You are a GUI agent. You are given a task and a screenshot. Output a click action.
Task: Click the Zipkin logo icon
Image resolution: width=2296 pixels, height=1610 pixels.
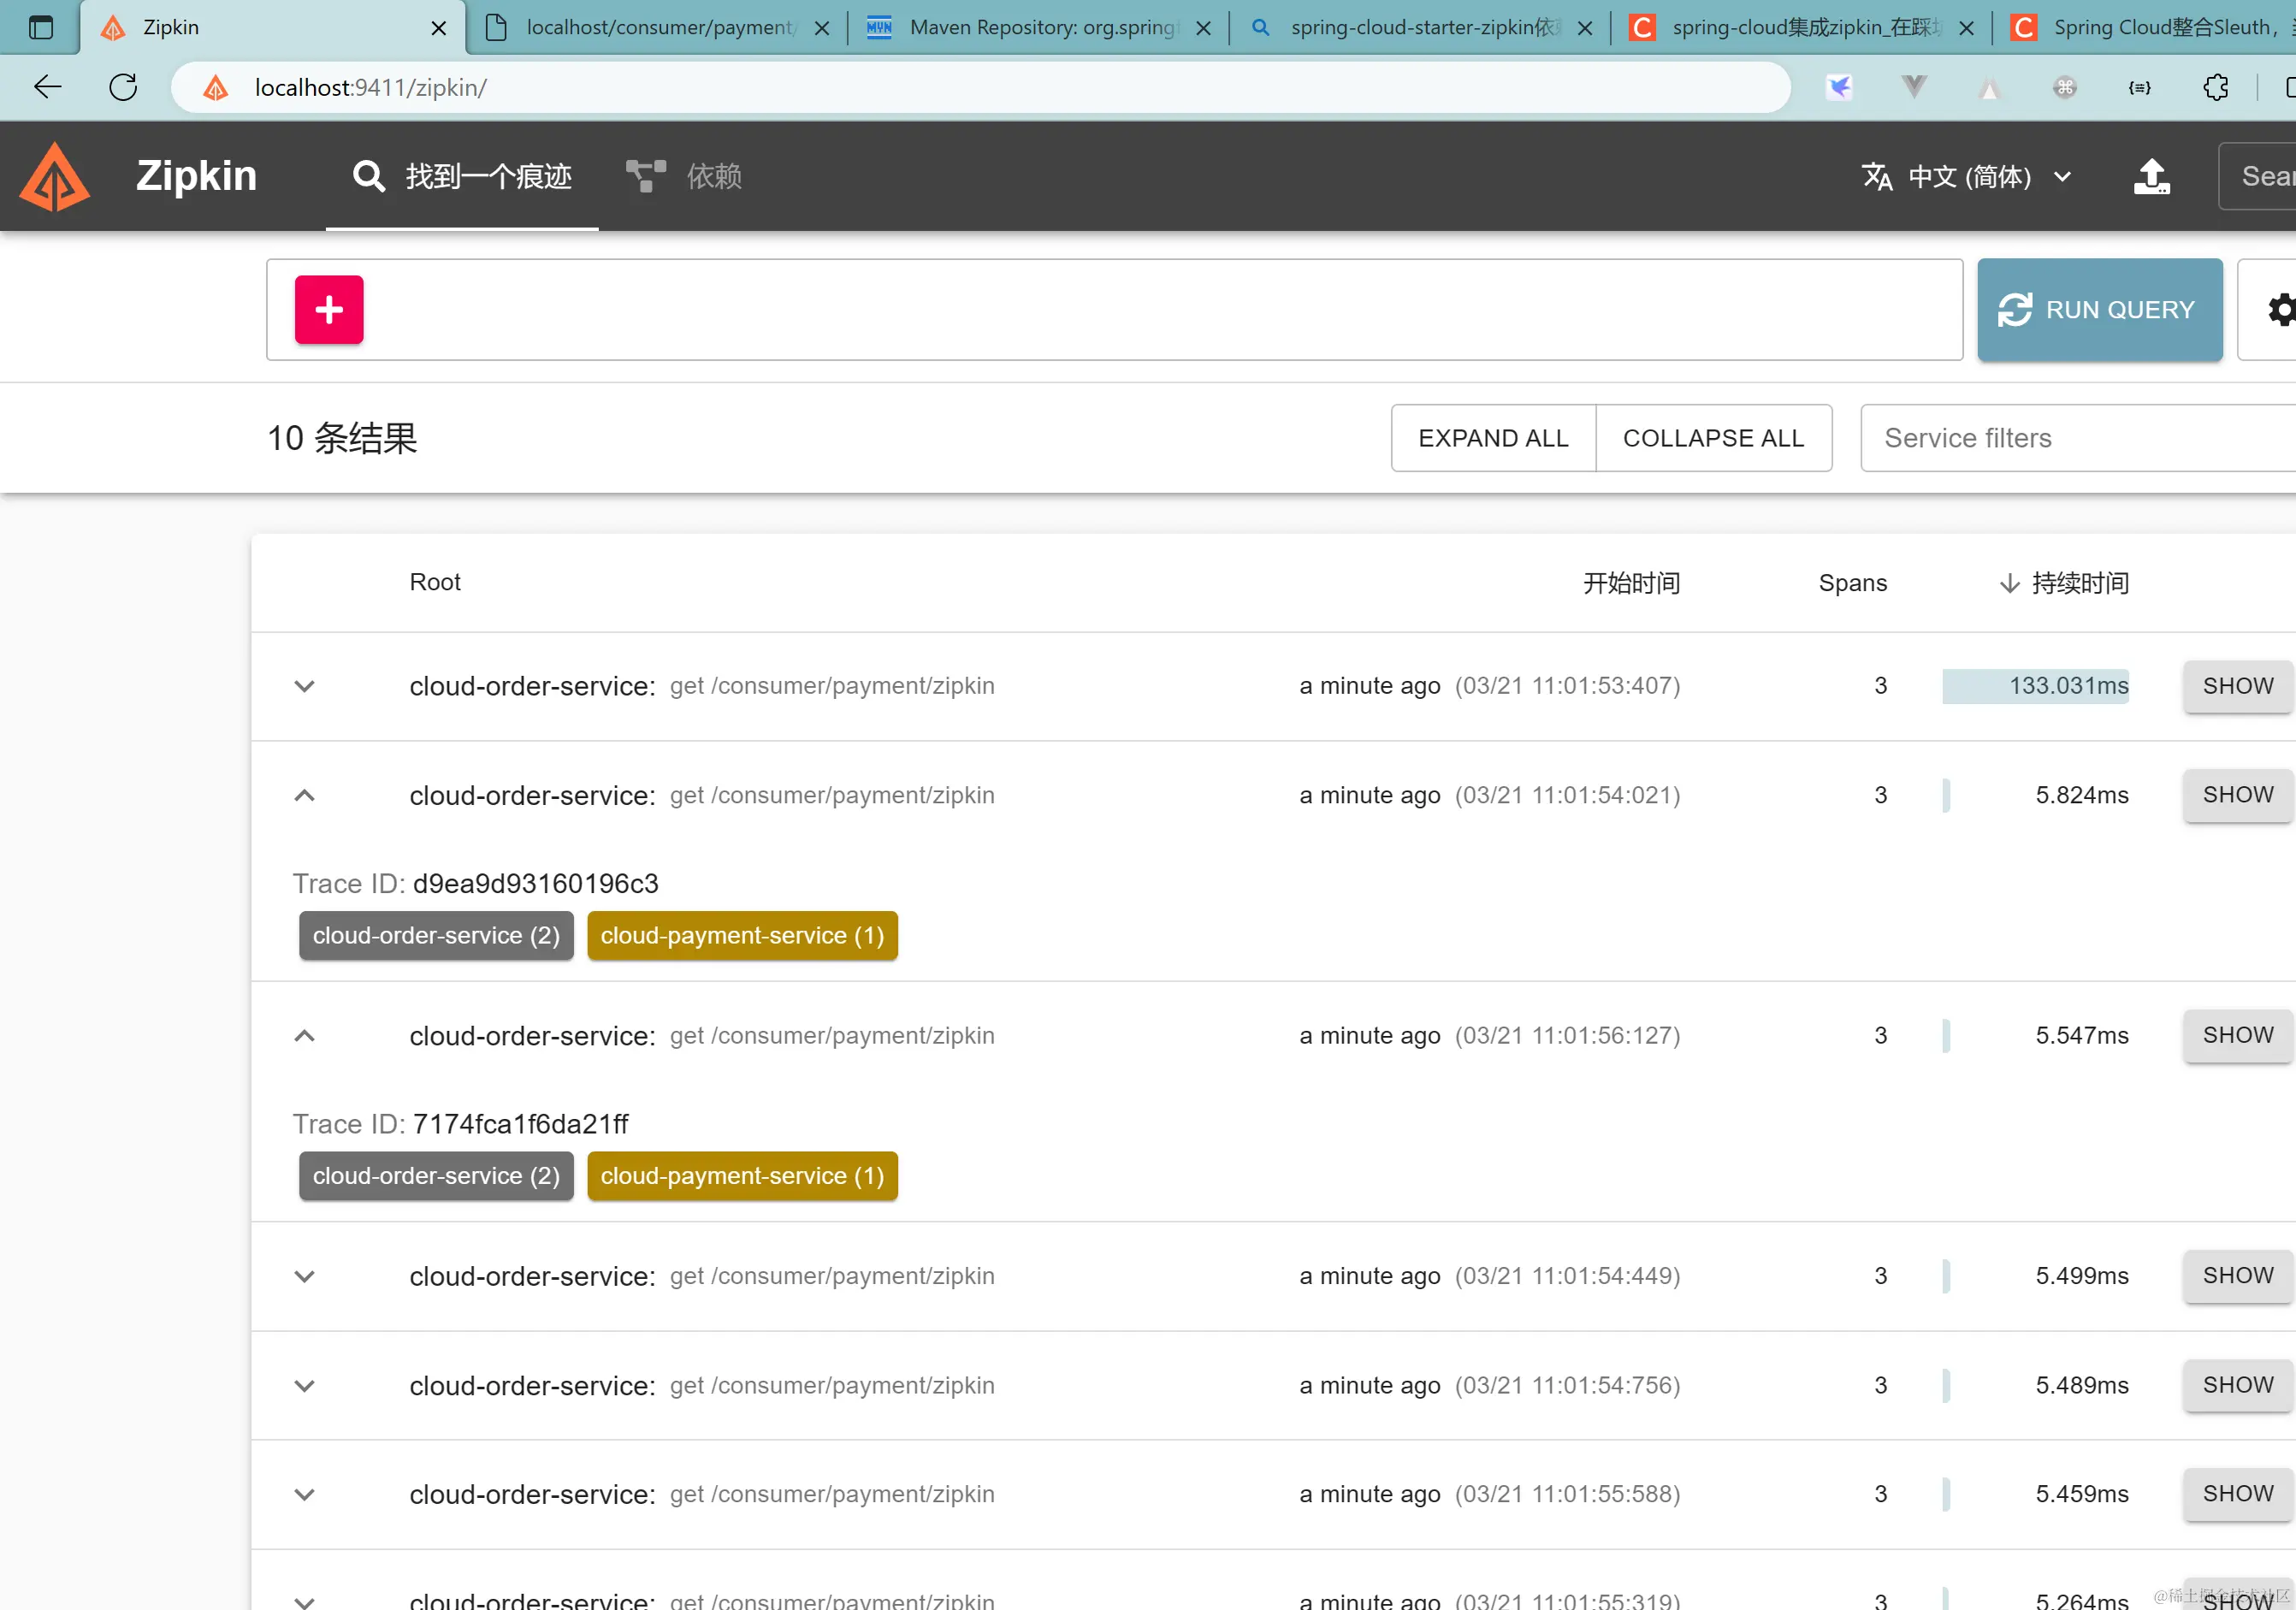pyautogui.click(x=55, y=176)
